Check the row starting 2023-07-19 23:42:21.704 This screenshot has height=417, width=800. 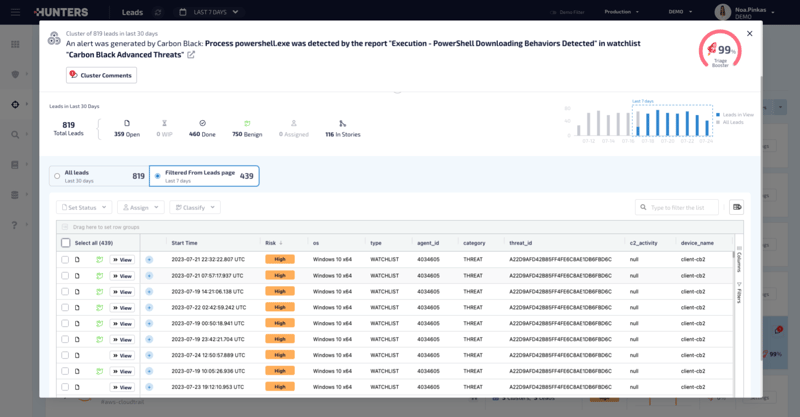pos(65,339)
